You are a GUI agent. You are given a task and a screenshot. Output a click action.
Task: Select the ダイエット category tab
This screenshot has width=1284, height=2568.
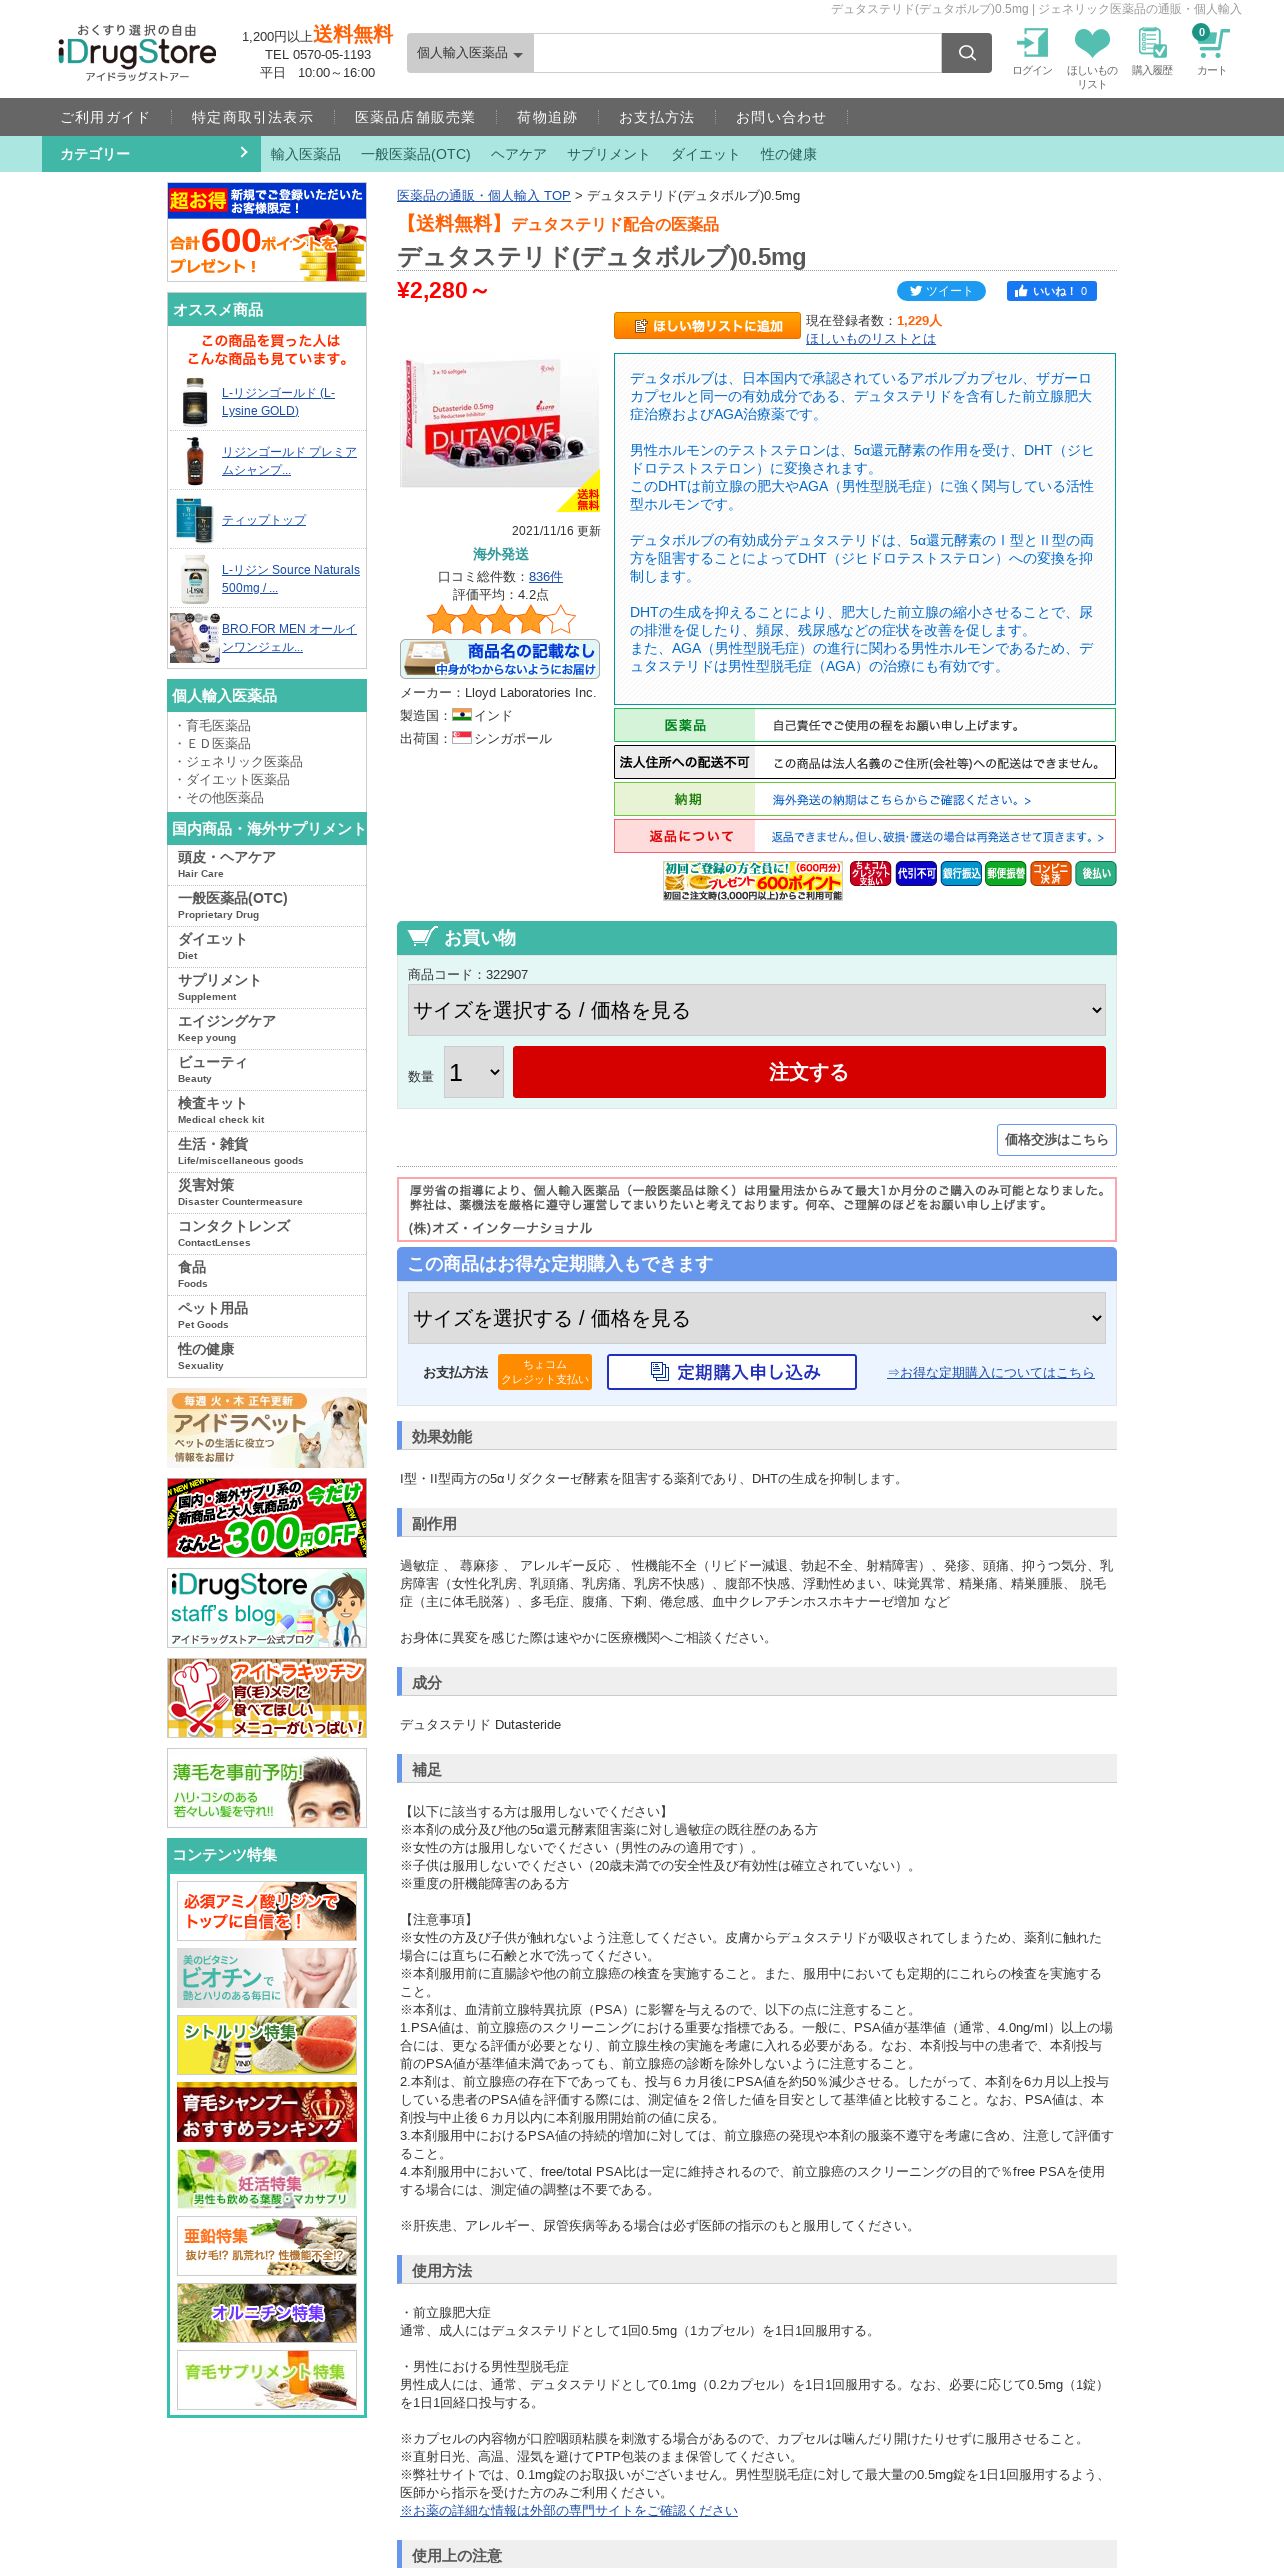point(705,154)
